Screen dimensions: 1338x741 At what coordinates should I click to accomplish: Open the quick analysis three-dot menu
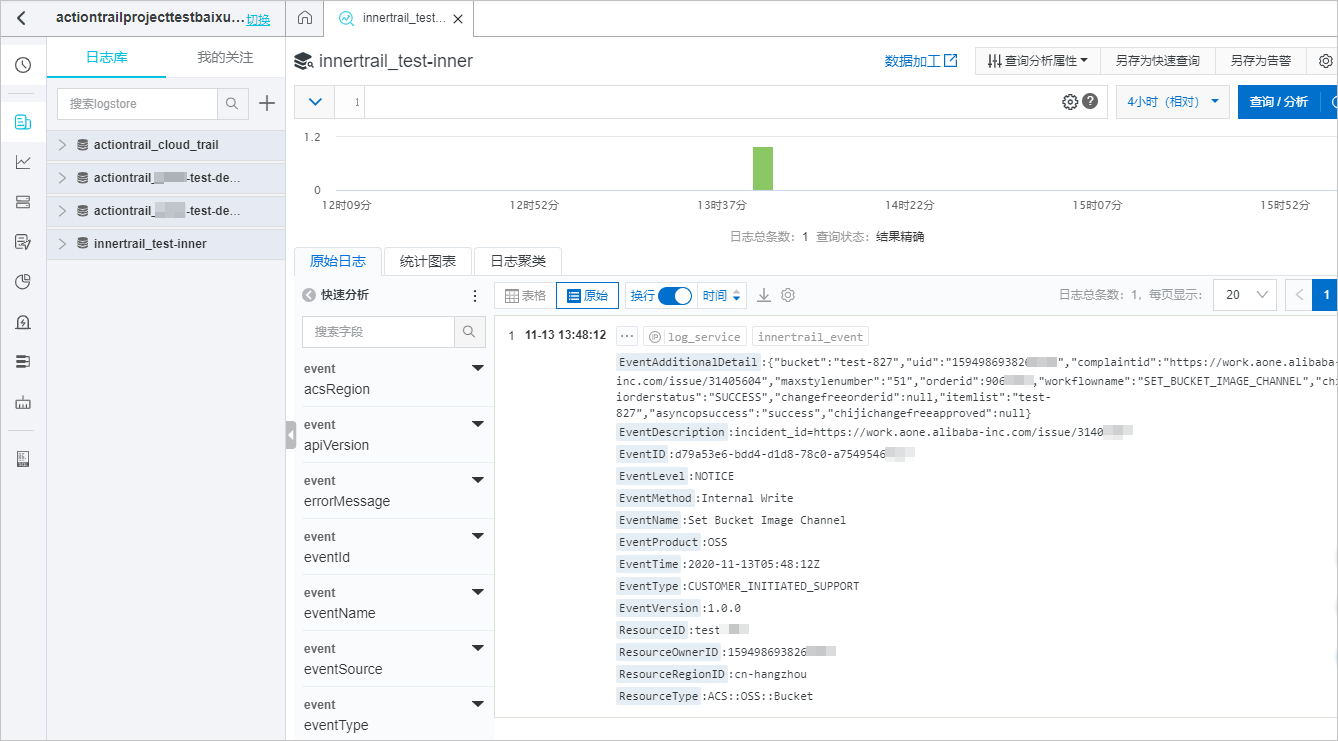[x=475, y=295]
